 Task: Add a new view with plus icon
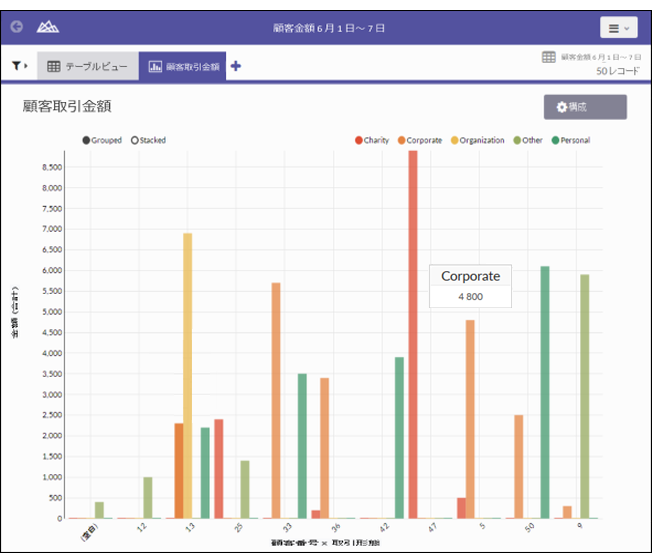tap(236, 67)
